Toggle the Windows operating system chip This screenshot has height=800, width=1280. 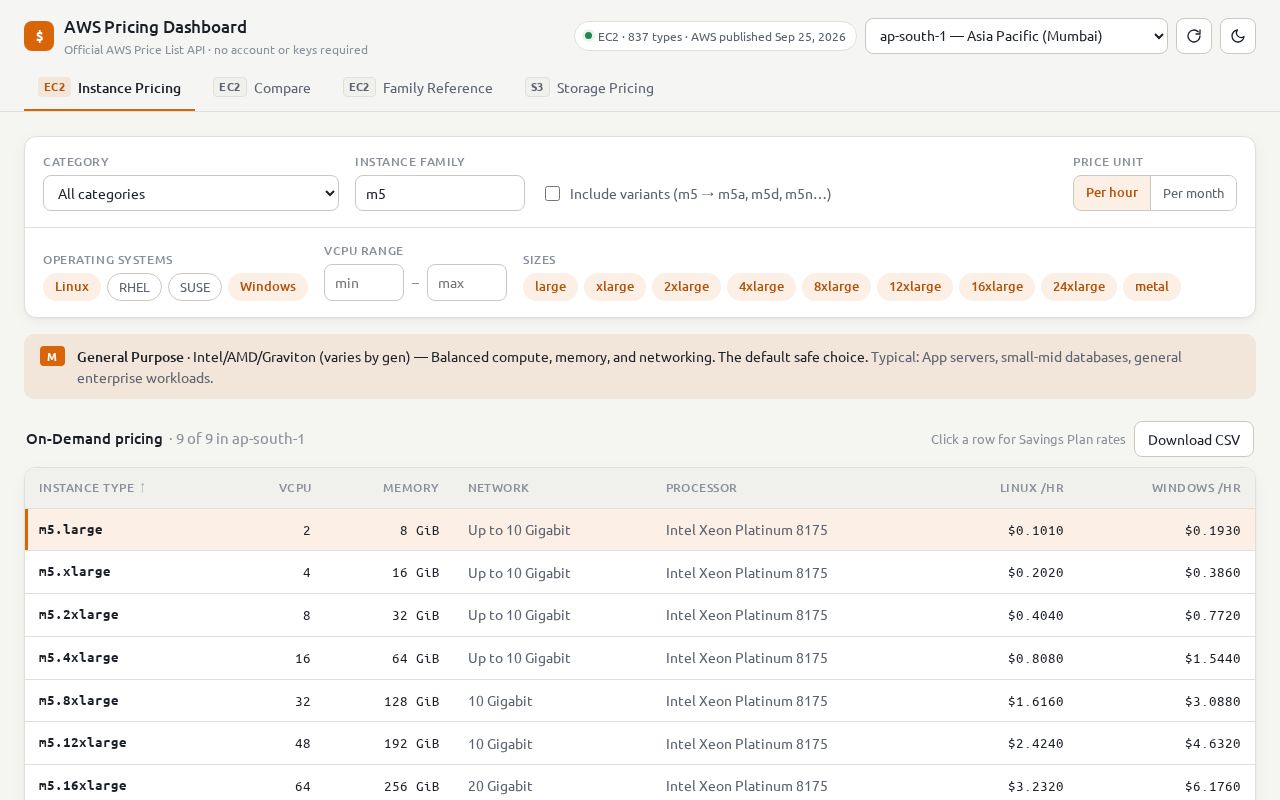[x=268, y=287]
